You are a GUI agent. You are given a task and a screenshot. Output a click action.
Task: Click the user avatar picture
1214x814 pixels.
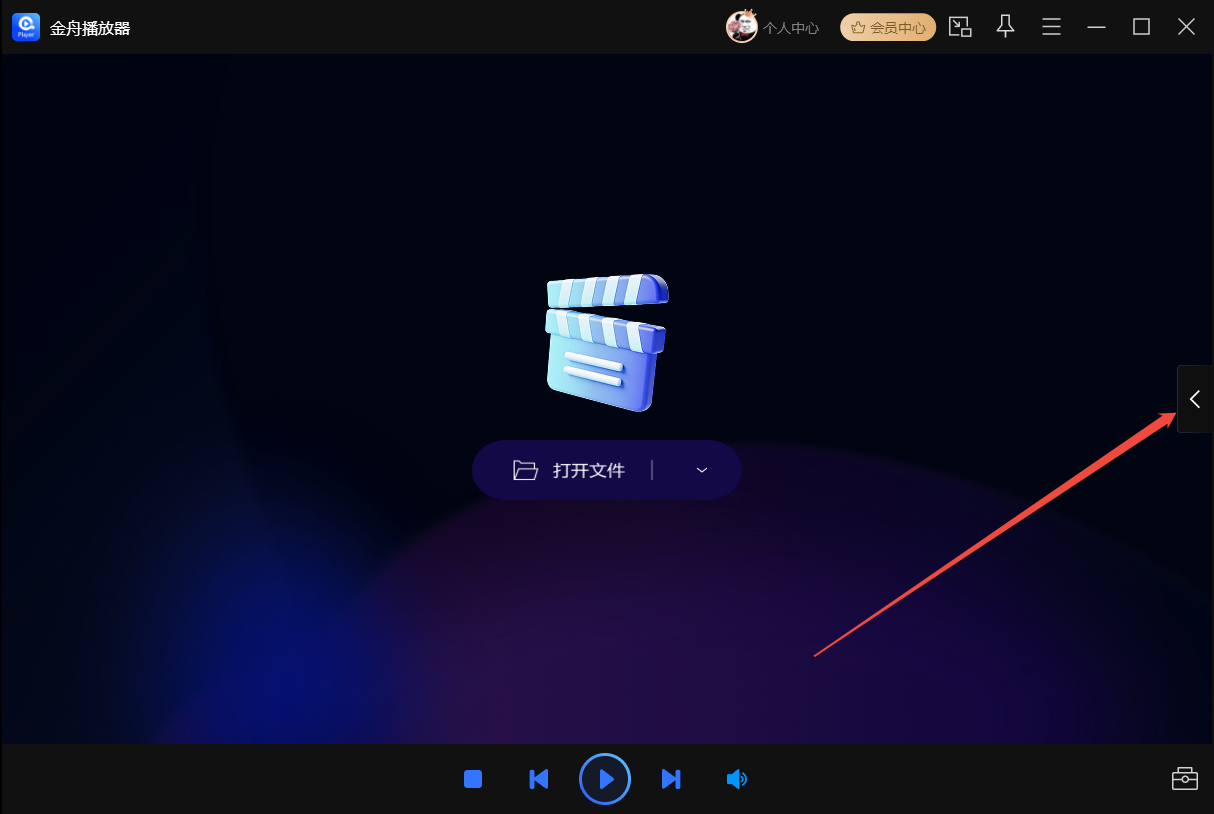[741, 27]
